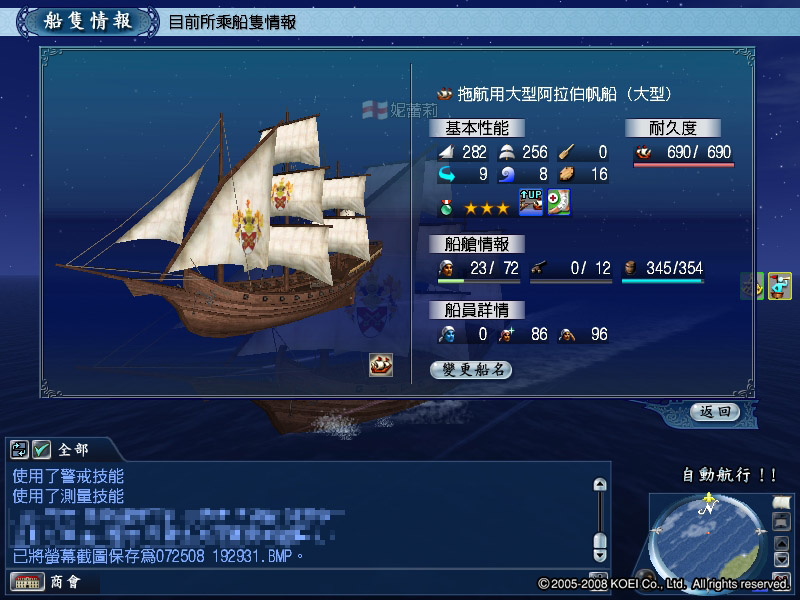This screenshot has height=600, width=800.
Task: Open the 商會 guild building icon
Action: (28, 582)
